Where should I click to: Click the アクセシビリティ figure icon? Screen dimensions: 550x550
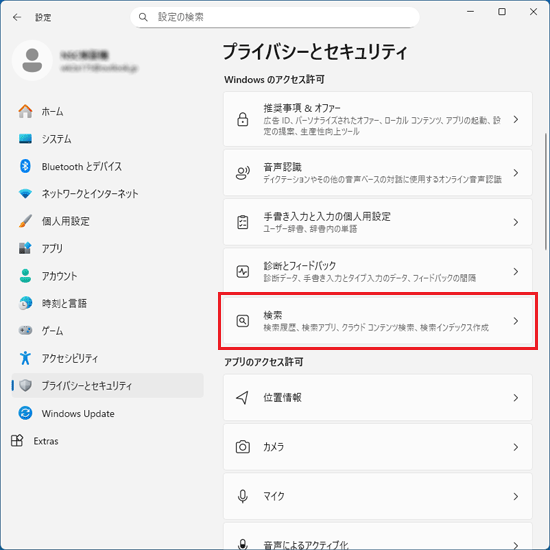point(25,358)
